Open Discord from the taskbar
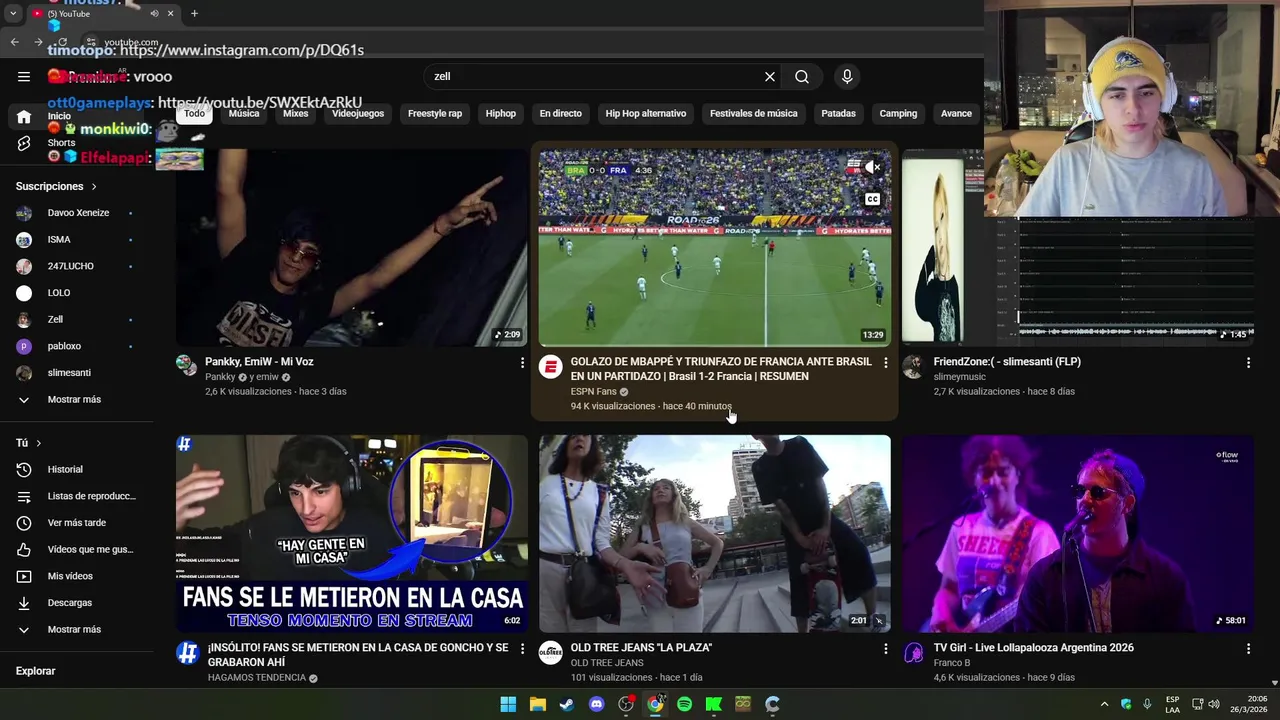Screen dimensions: 1280x720 tap(597, 704)
